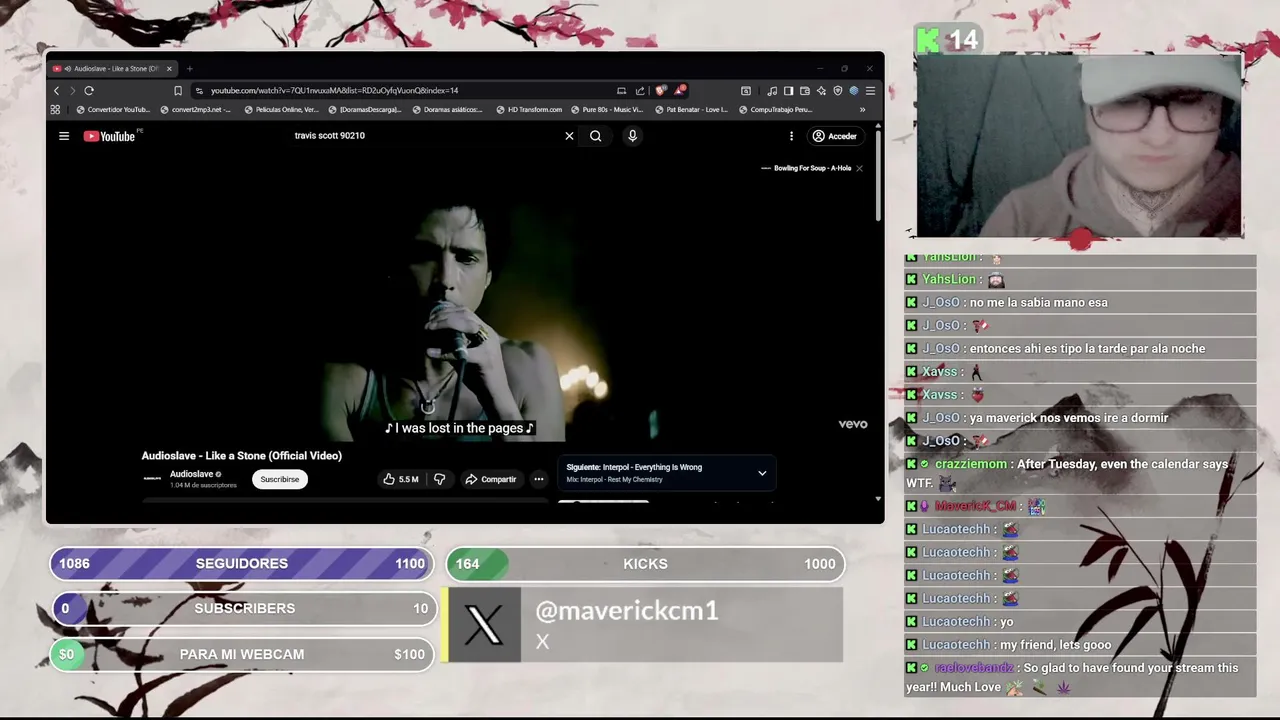1280x720 pixels.
Task: Open the Brave VPN shield icon
Action: click(x=838, y=90)
